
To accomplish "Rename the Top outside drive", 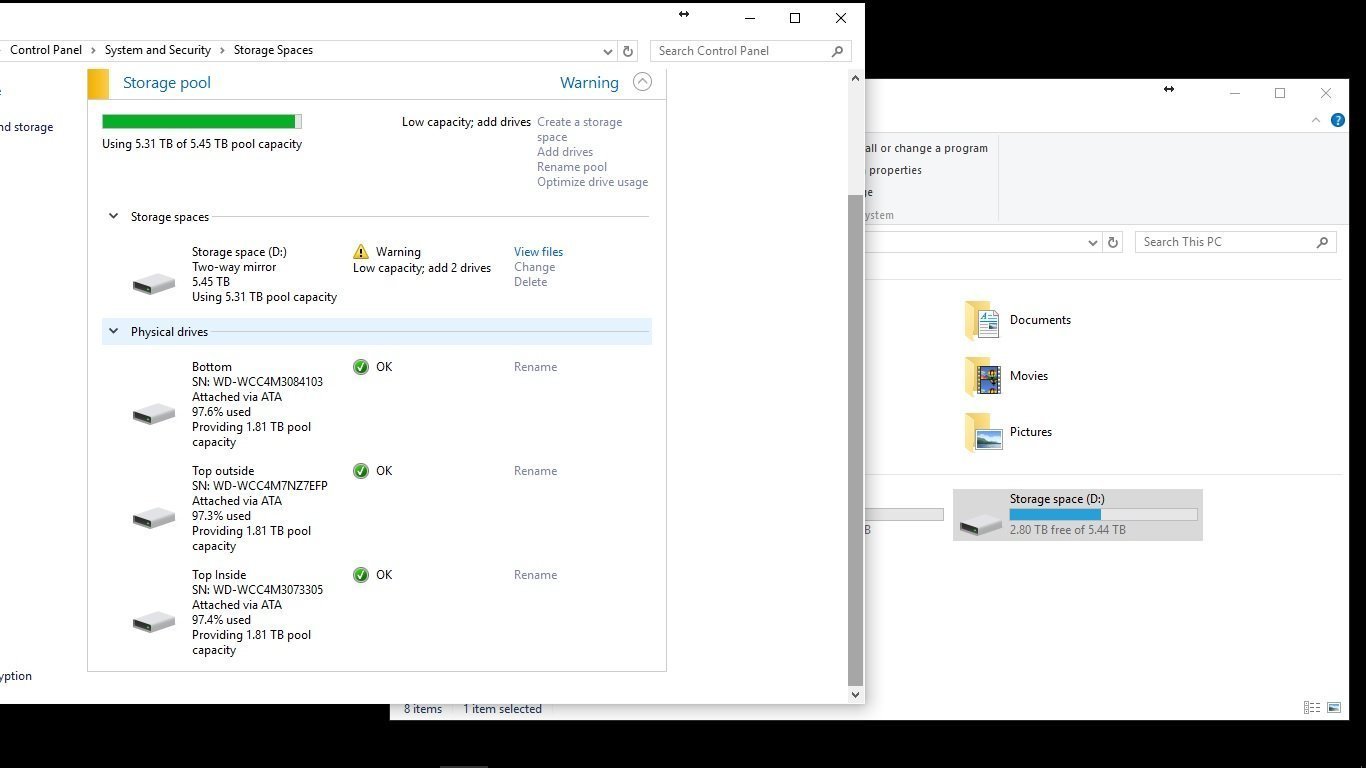I will 535,471.
